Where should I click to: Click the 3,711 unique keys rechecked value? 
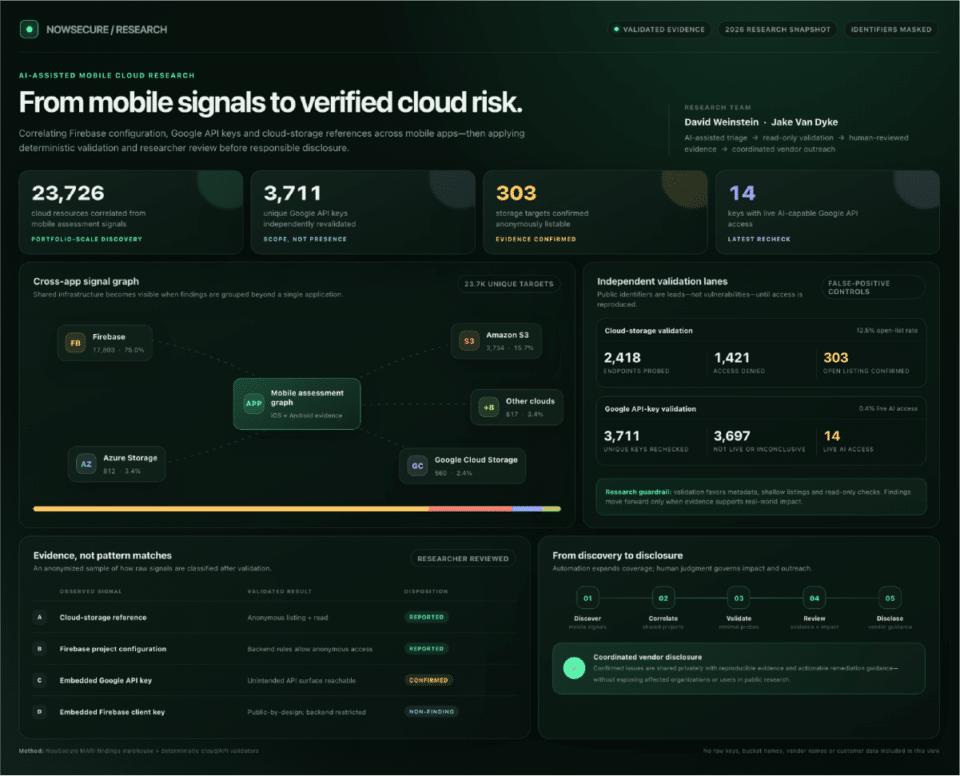[621, 436]
